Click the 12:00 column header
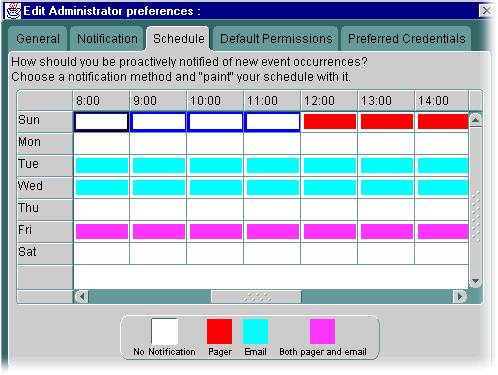 click(x=330, y=101)
